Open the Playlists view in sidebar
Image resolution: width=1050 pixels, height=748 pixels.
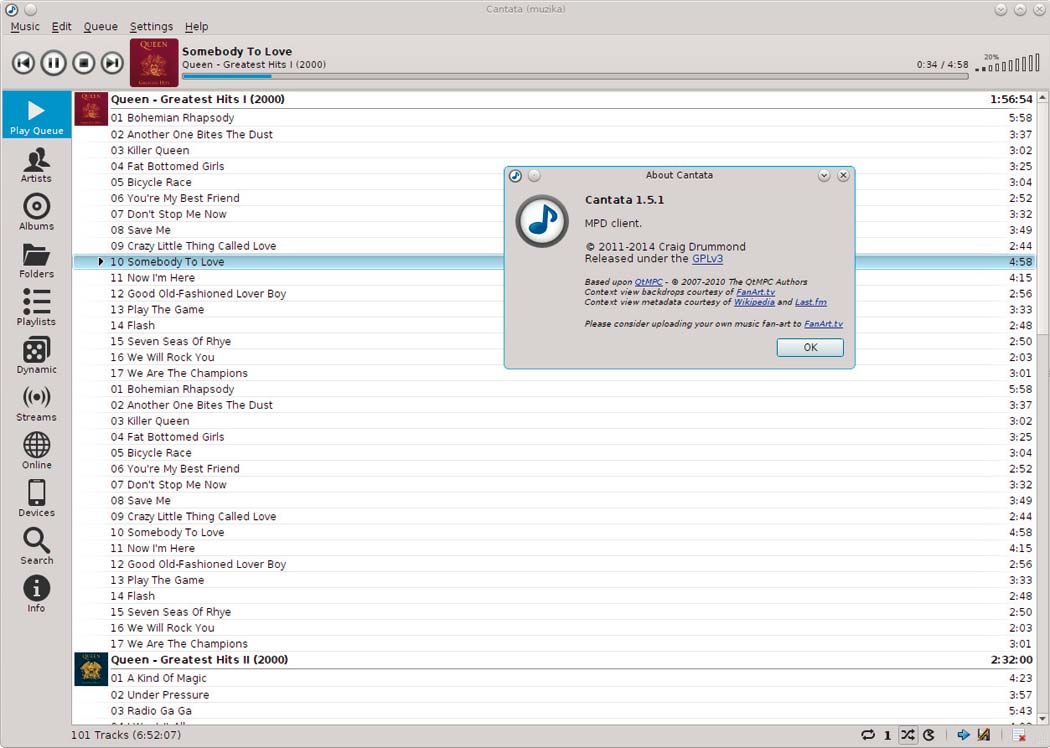pyautogui.click(x=36, y=307)
